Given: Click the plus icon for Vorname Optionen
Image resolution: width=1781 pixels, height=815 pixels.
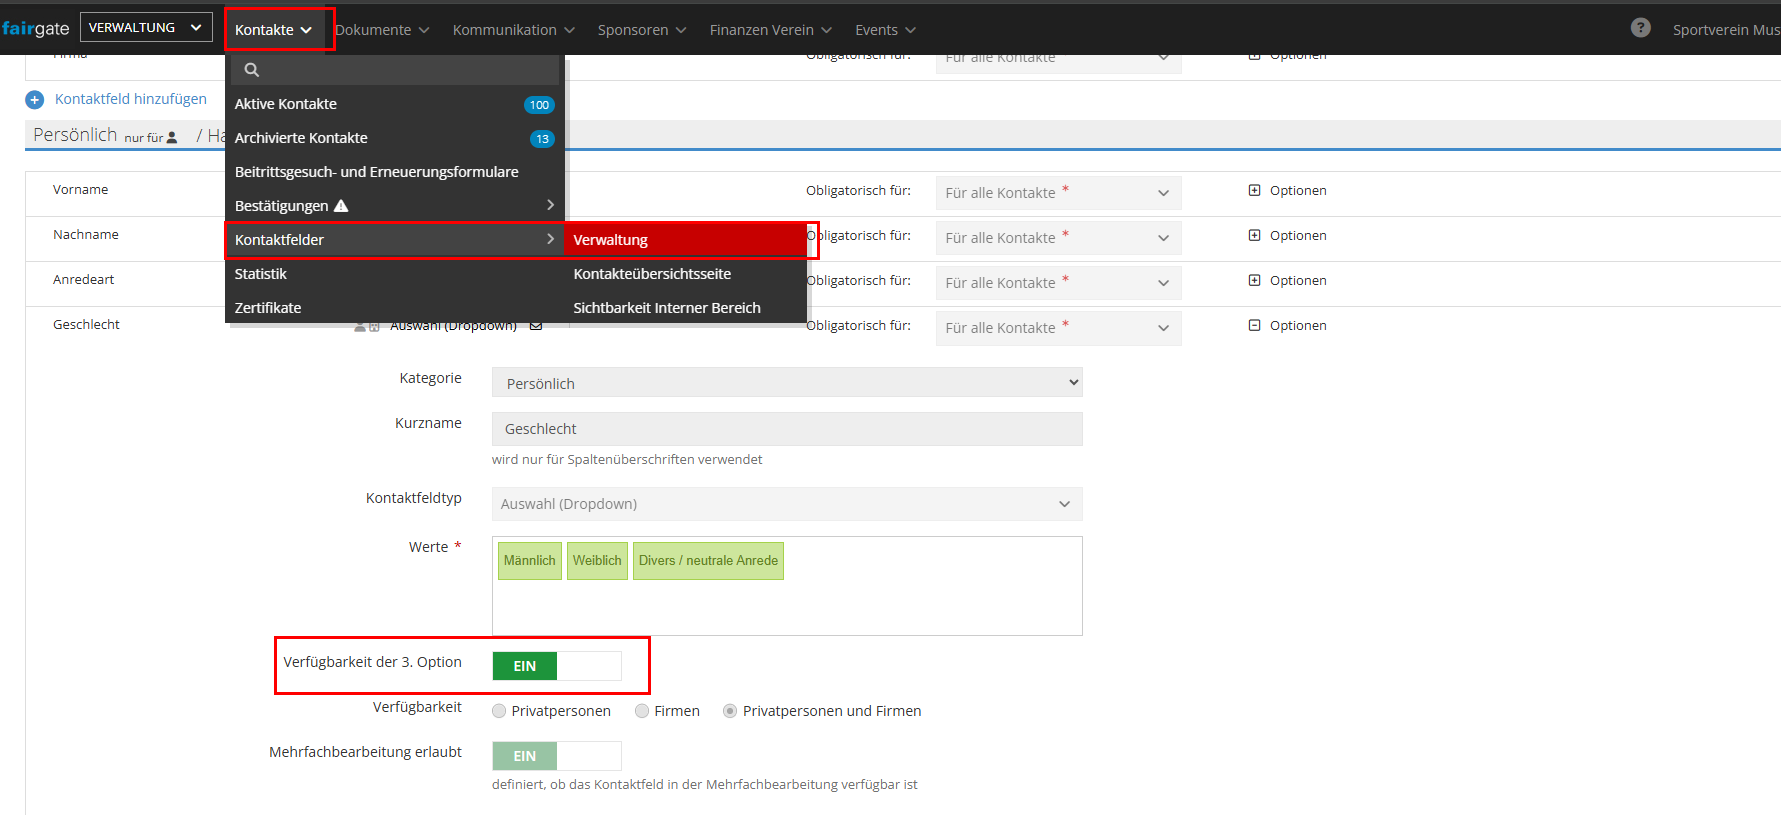Looking at the screenshot, I should (x=1254, y=190).
